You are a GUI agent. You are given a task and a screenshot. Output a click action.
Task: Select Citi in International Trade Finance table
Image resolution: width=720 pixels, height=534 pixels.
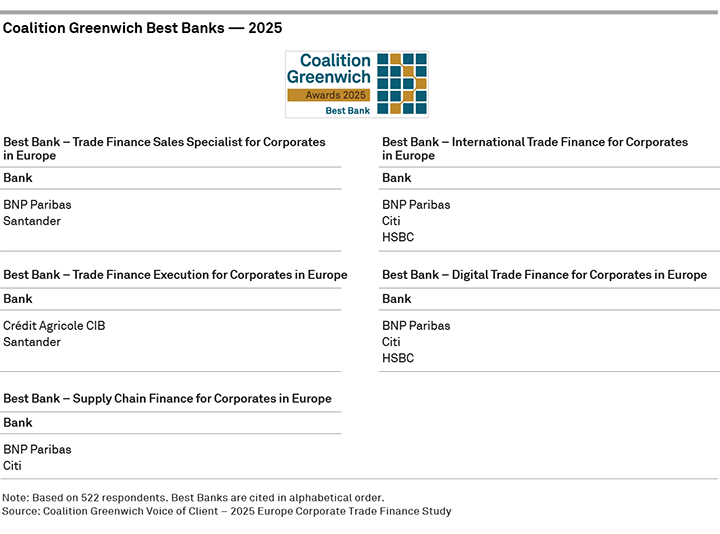click(x=391, y=221)
